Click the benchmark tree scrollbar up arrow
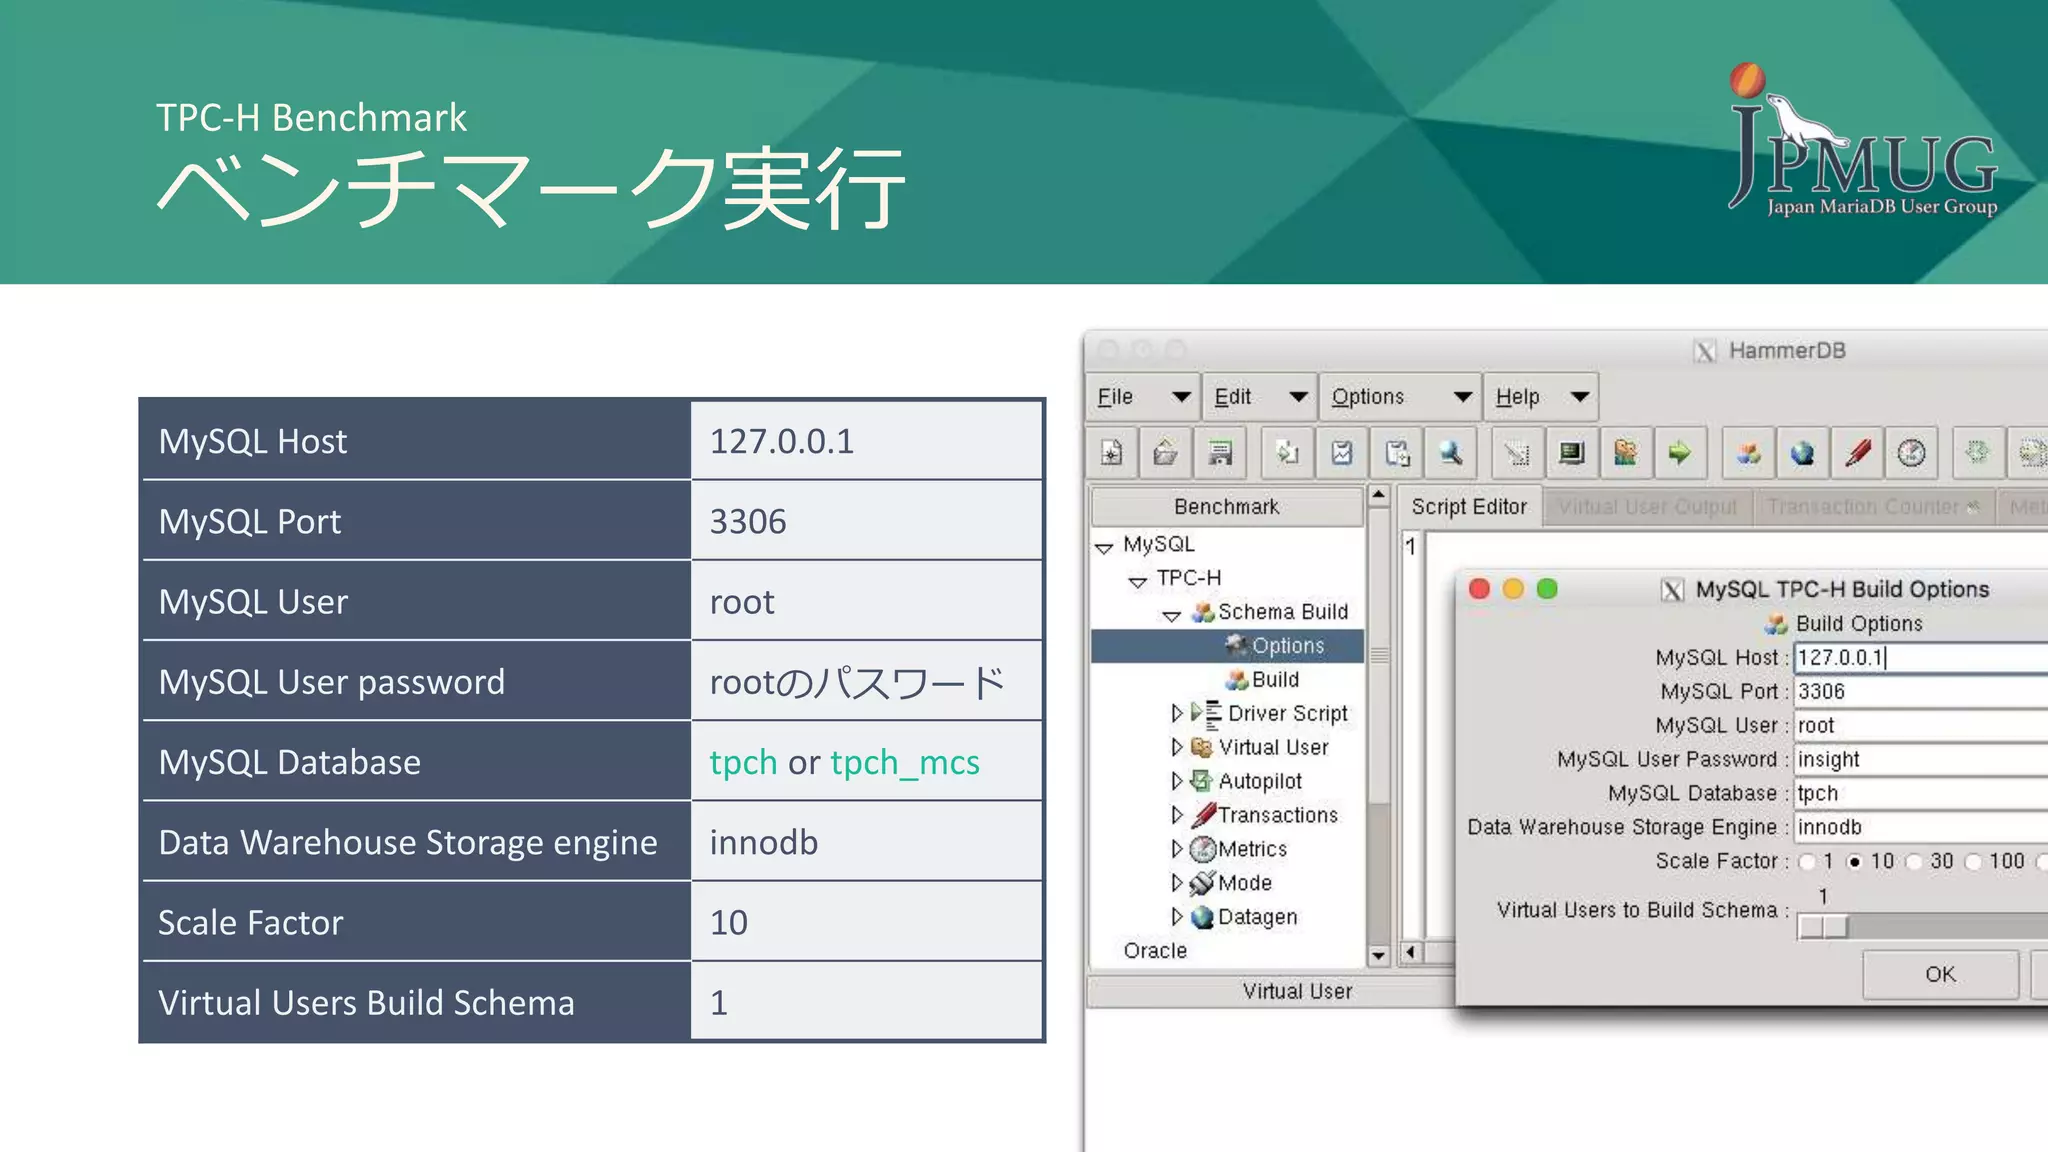This screenshot has width=2048, height=1152. [1379, 495]
